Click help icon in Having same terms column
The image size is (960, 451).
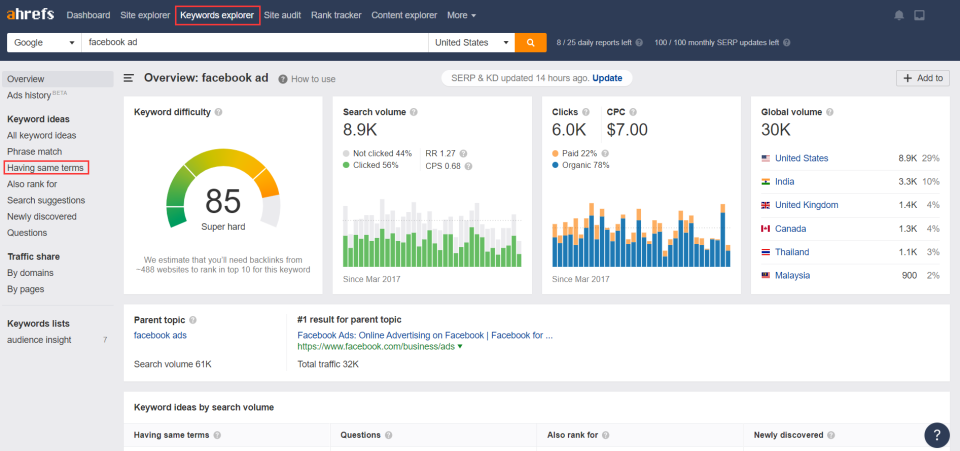click(x=217, y=436)
